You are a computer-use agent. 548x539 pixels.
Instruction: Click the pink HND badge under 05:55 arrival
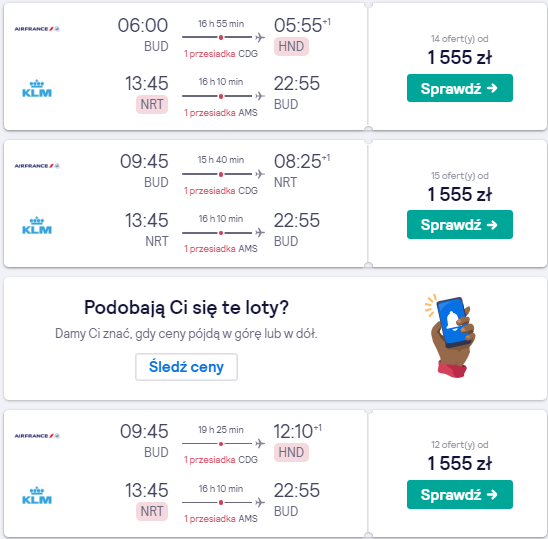coord(291,46)
